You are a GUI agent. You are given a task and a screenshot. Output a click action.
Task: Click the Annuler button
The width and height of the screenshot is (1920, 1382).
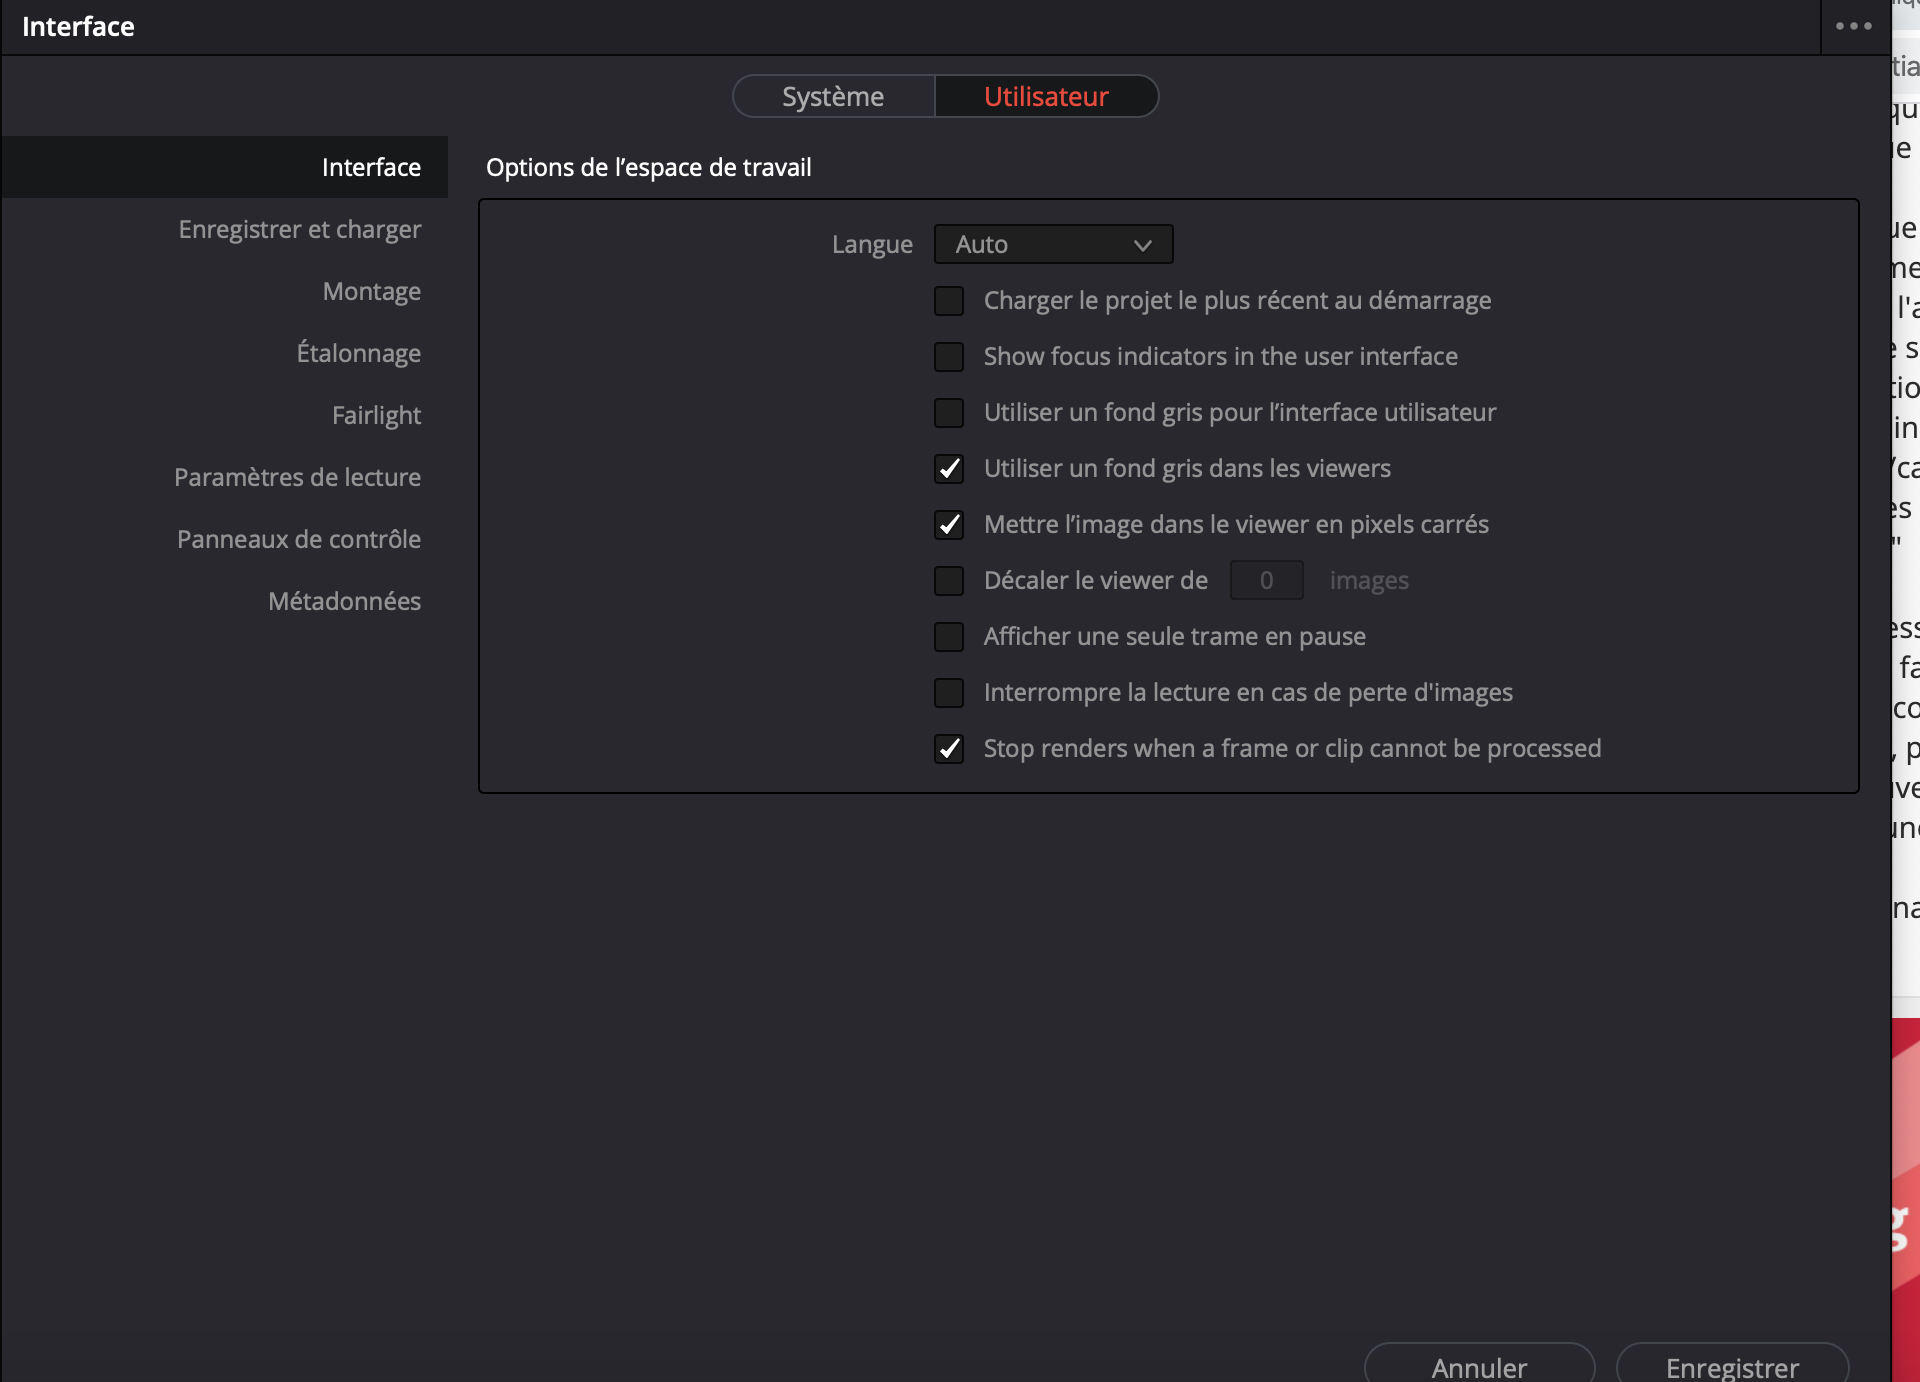(1478, 1366)
